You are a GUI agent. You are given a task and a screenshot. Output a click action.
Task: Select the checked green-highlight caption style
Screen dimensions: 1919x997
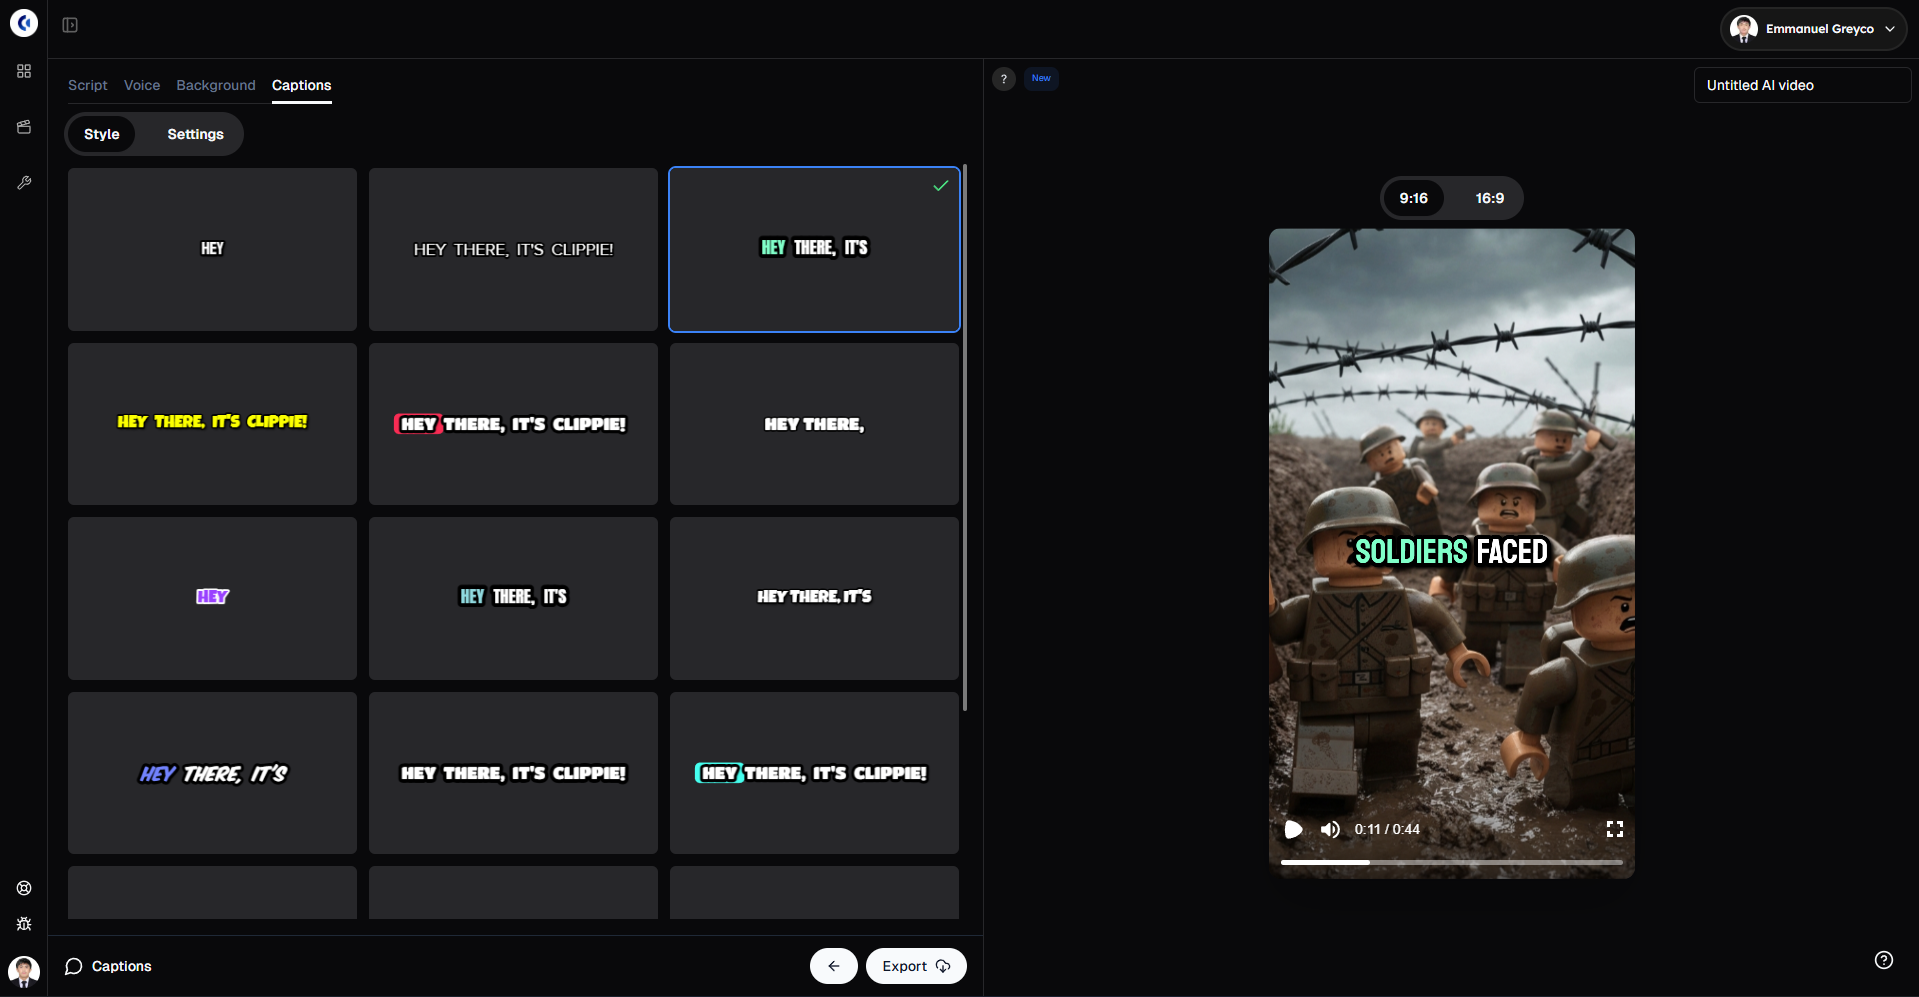coord(814,249)
